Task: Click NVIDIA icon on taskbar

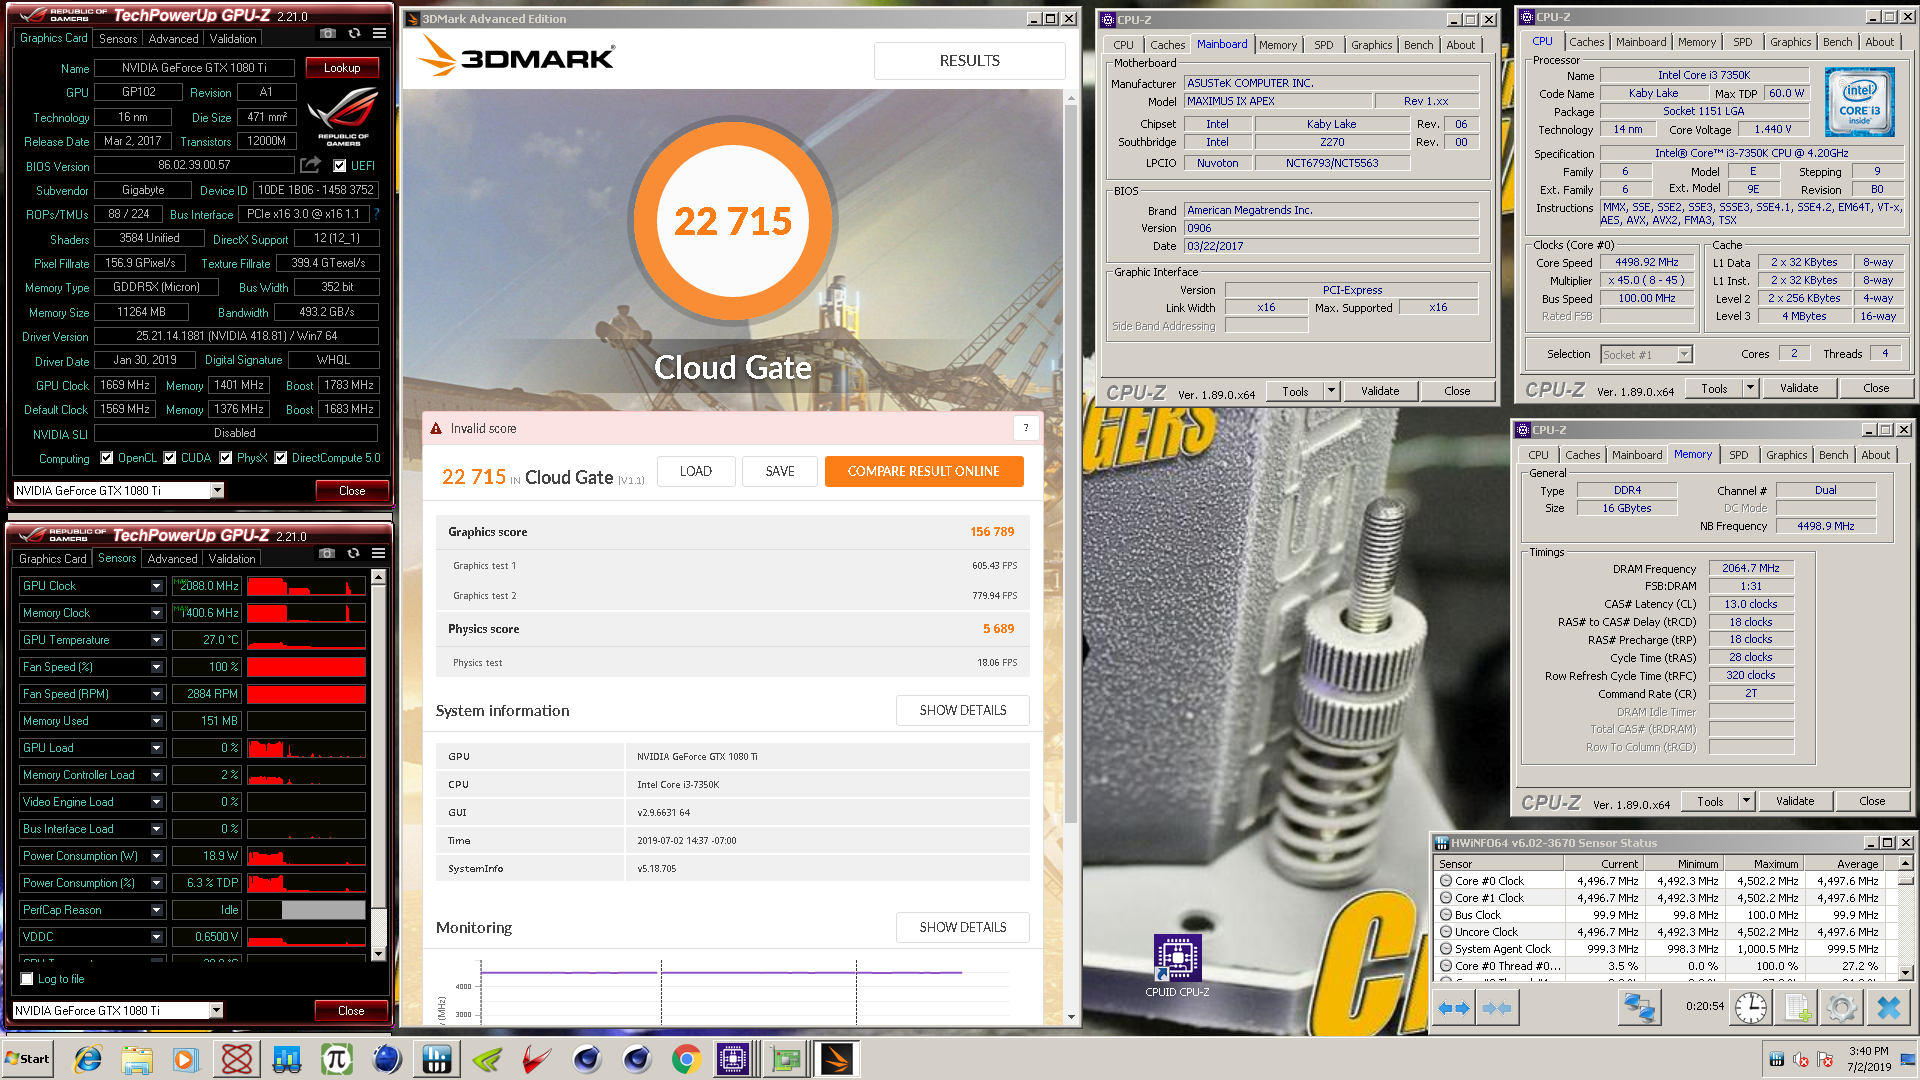Action: coord(487,1059)
